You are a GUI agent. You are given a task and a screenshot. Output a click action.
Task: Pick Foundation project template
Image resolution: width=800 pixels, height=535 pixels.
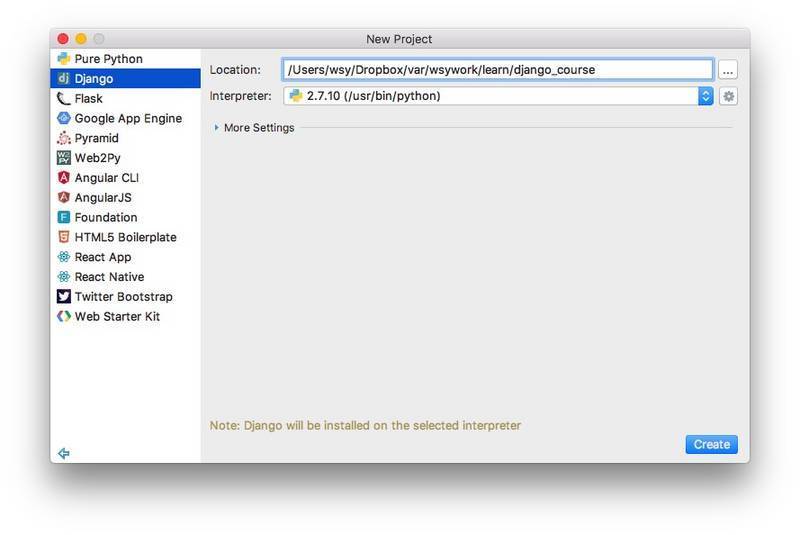click(126, 217)
